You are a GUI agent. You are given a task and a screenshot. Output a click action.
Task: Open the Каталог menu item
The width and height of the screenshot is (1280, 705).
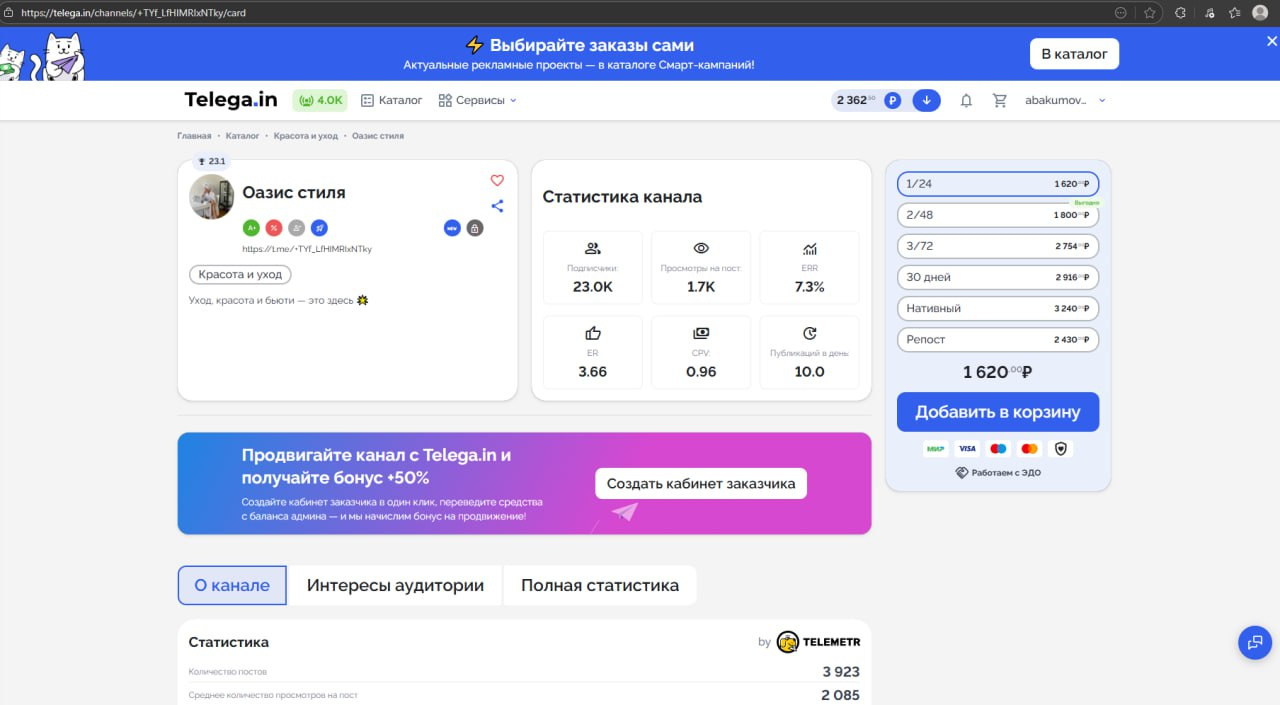pyautogui.click(x=392, y=100)
